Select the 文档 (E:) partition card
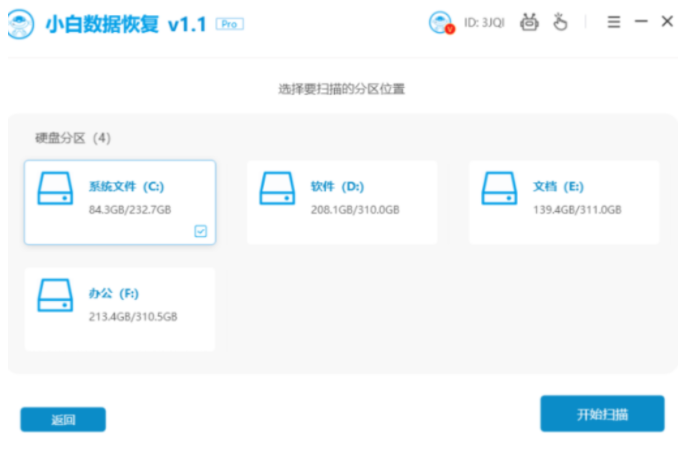 [x=564, y=202]
